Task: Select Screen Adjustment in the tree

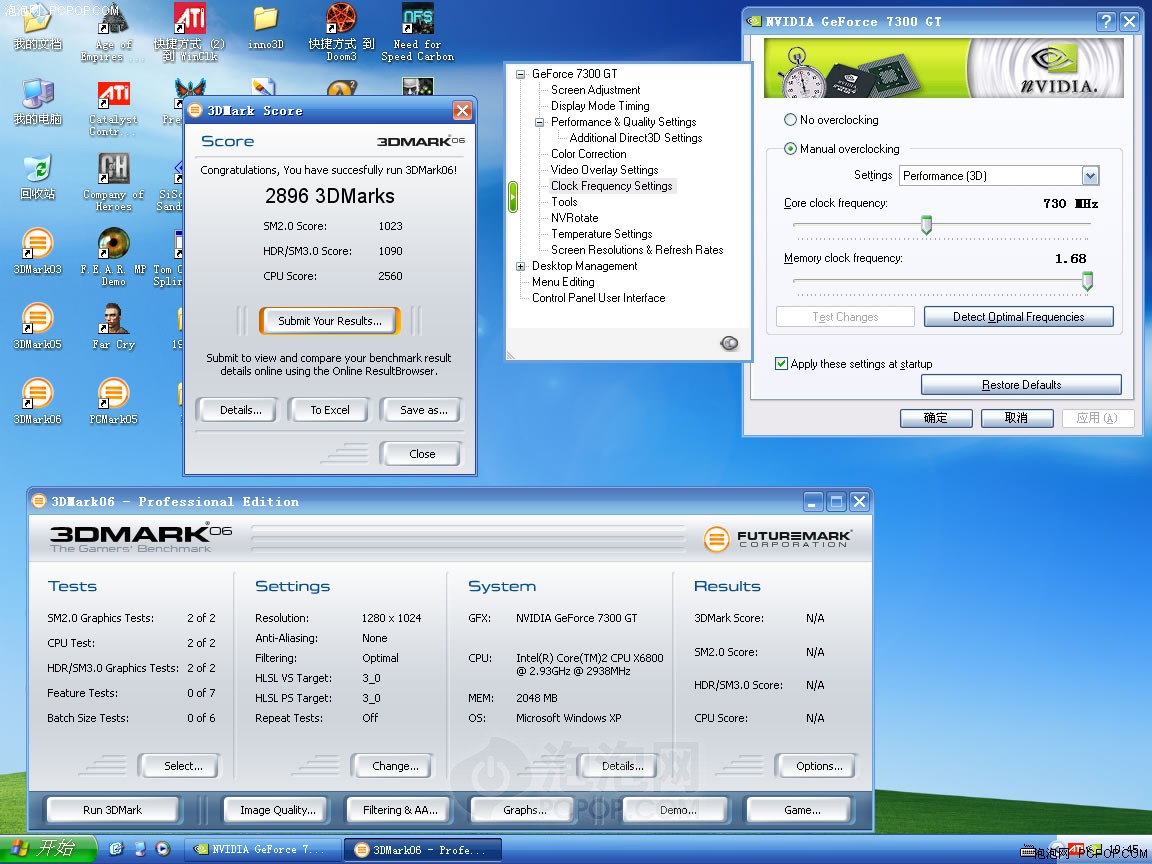Action: point(595,90)
